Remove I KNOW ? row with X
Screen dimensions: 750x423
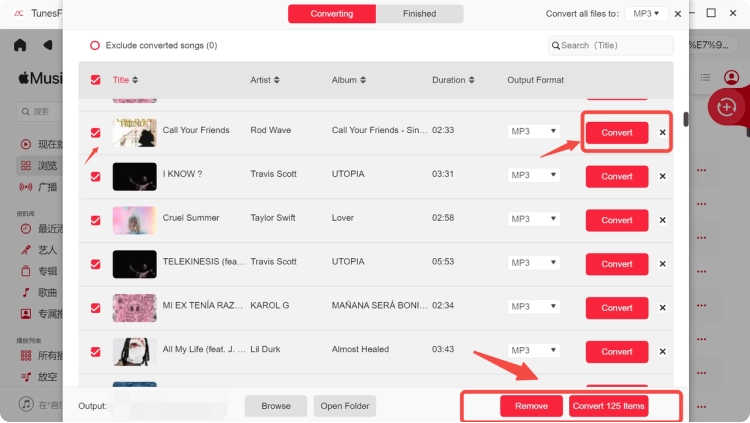pos(662,177)
